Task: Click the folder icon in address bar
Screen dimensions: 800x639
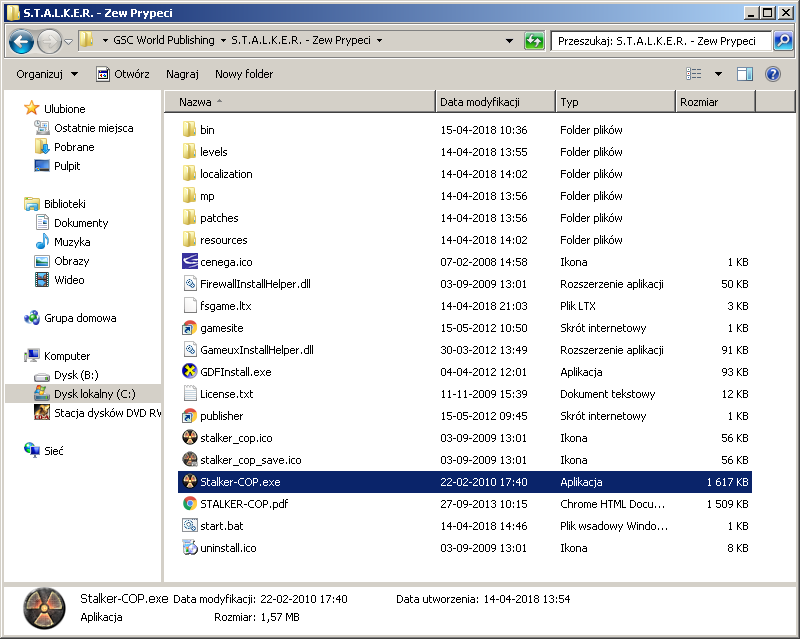Action: (87, 39)
